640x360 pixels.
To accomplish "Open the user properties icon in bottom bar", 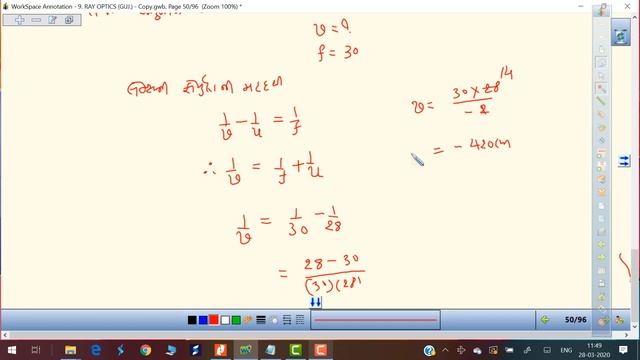I will coord(620,320).
